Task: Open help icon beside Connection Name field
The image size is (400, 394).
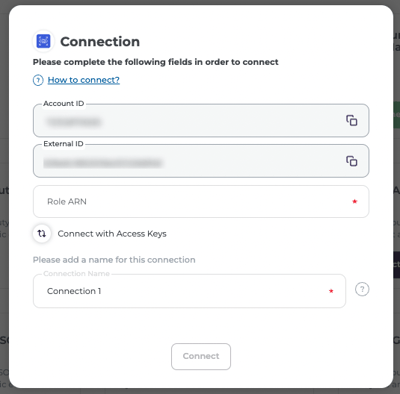Action: pos(362,289)
